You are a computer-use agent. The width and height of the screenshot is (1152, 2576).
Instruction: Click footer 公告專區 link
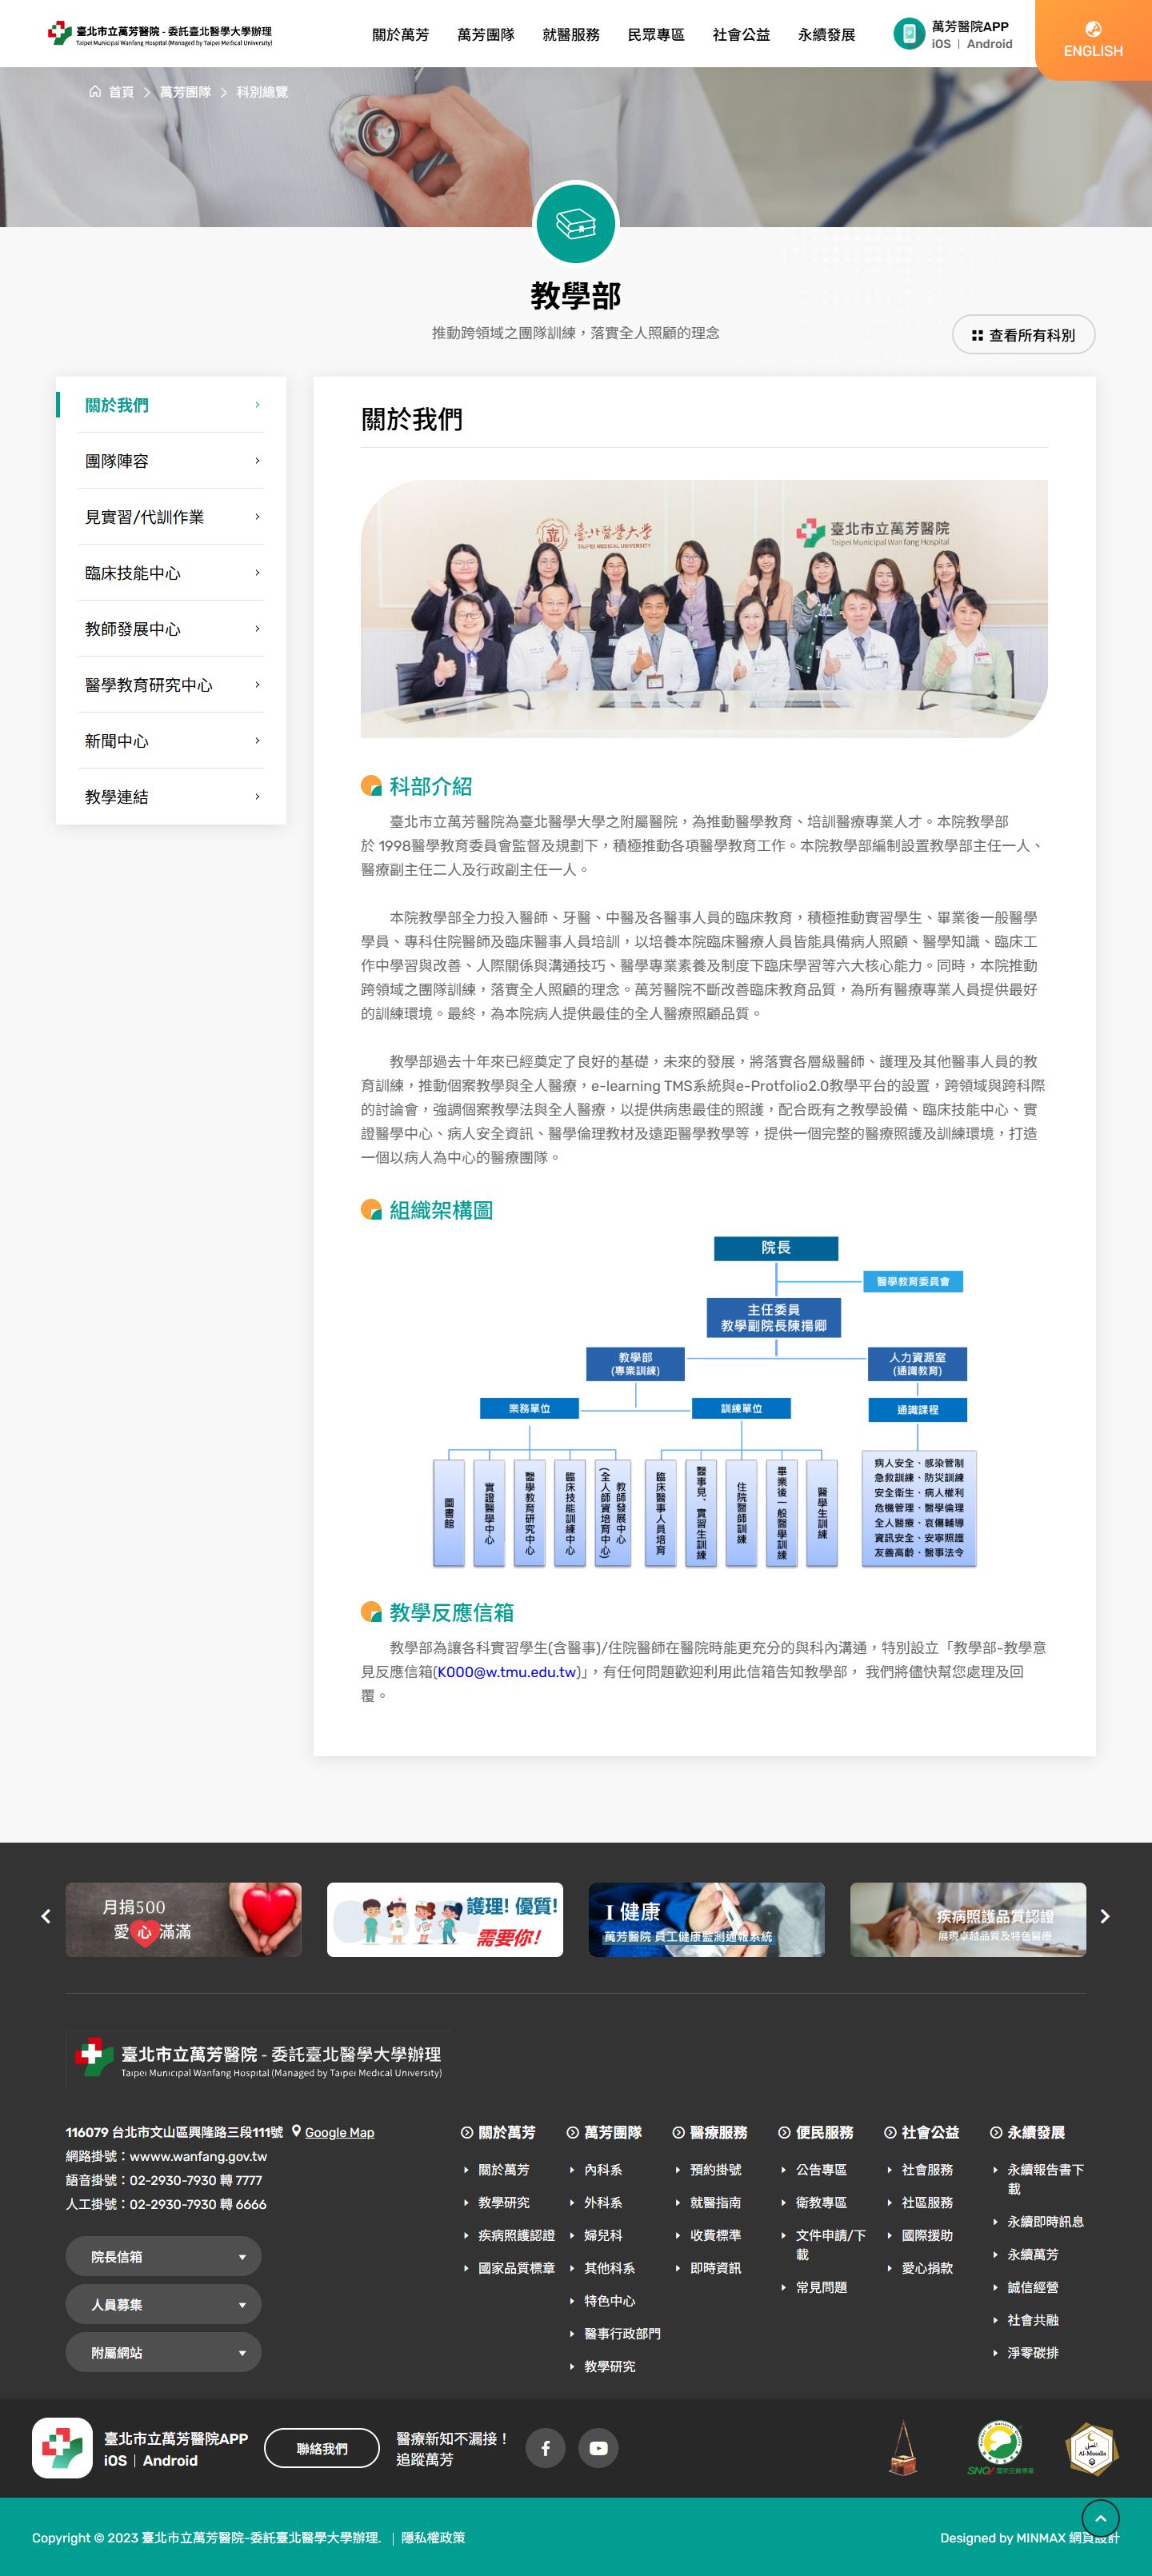(821, 2169)
